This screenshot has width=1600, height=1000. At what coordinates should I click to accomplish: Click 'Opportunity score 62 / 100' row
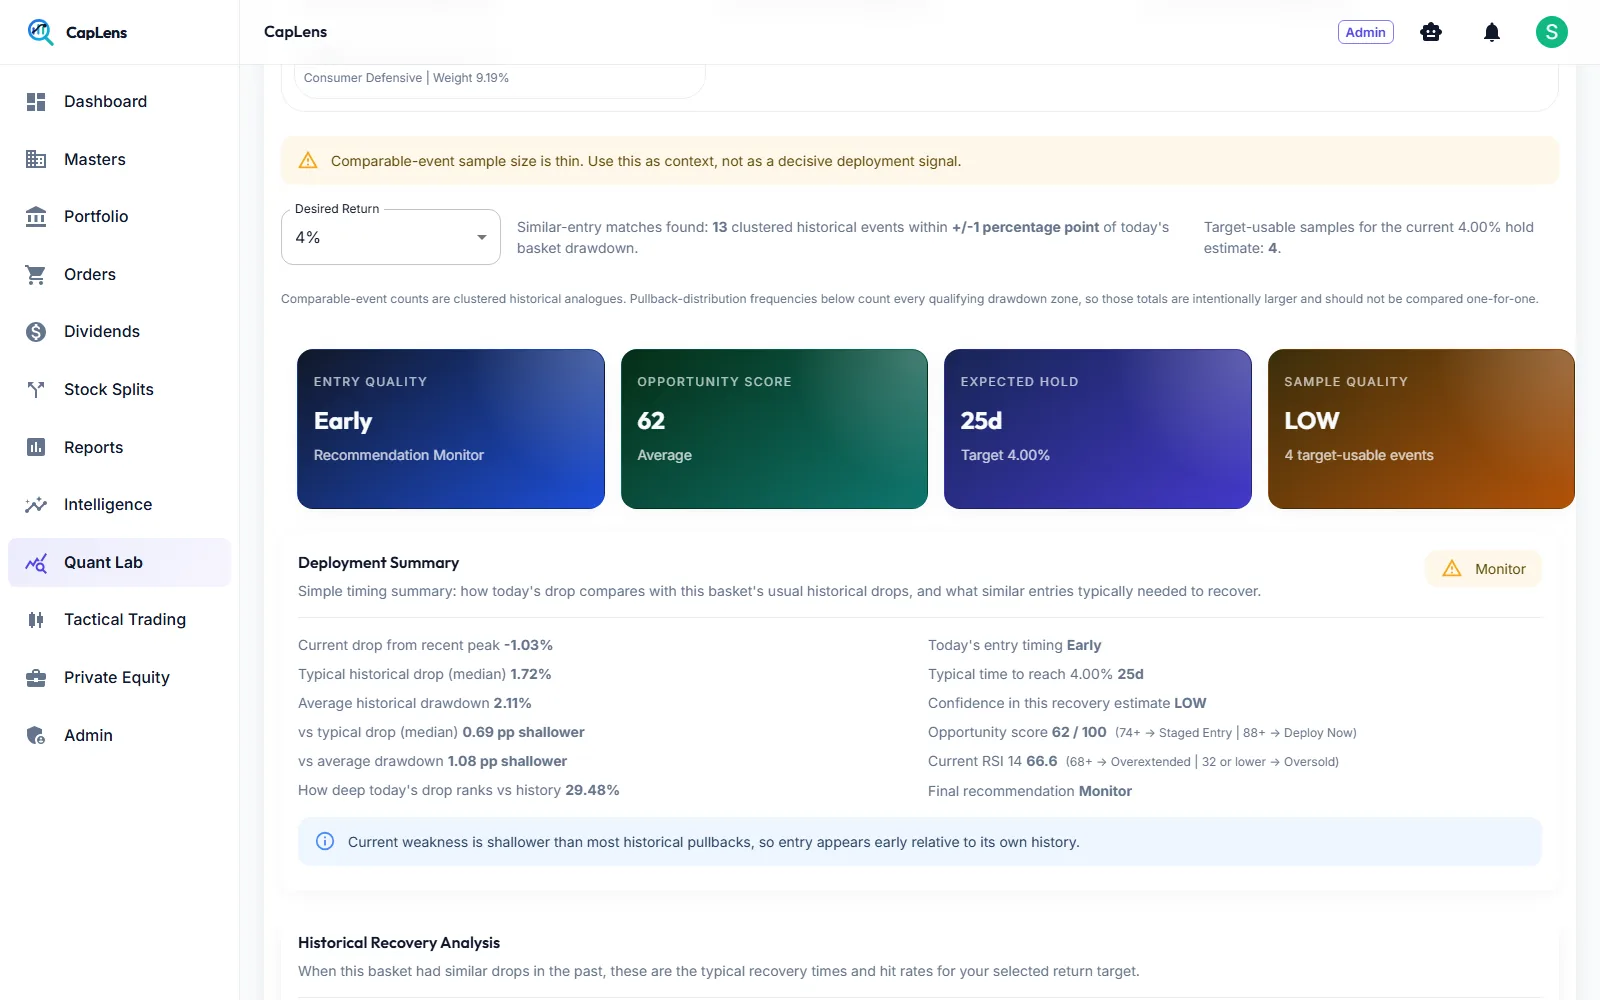[1142, 732]
